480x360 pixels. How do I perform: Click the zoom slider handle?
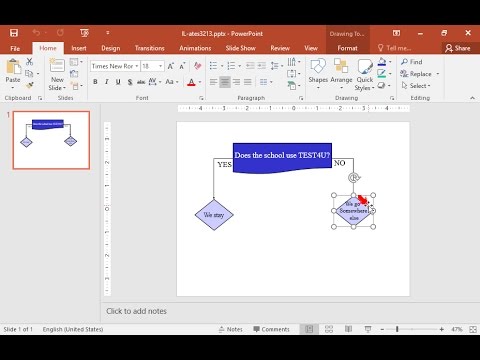click(397, 329)
